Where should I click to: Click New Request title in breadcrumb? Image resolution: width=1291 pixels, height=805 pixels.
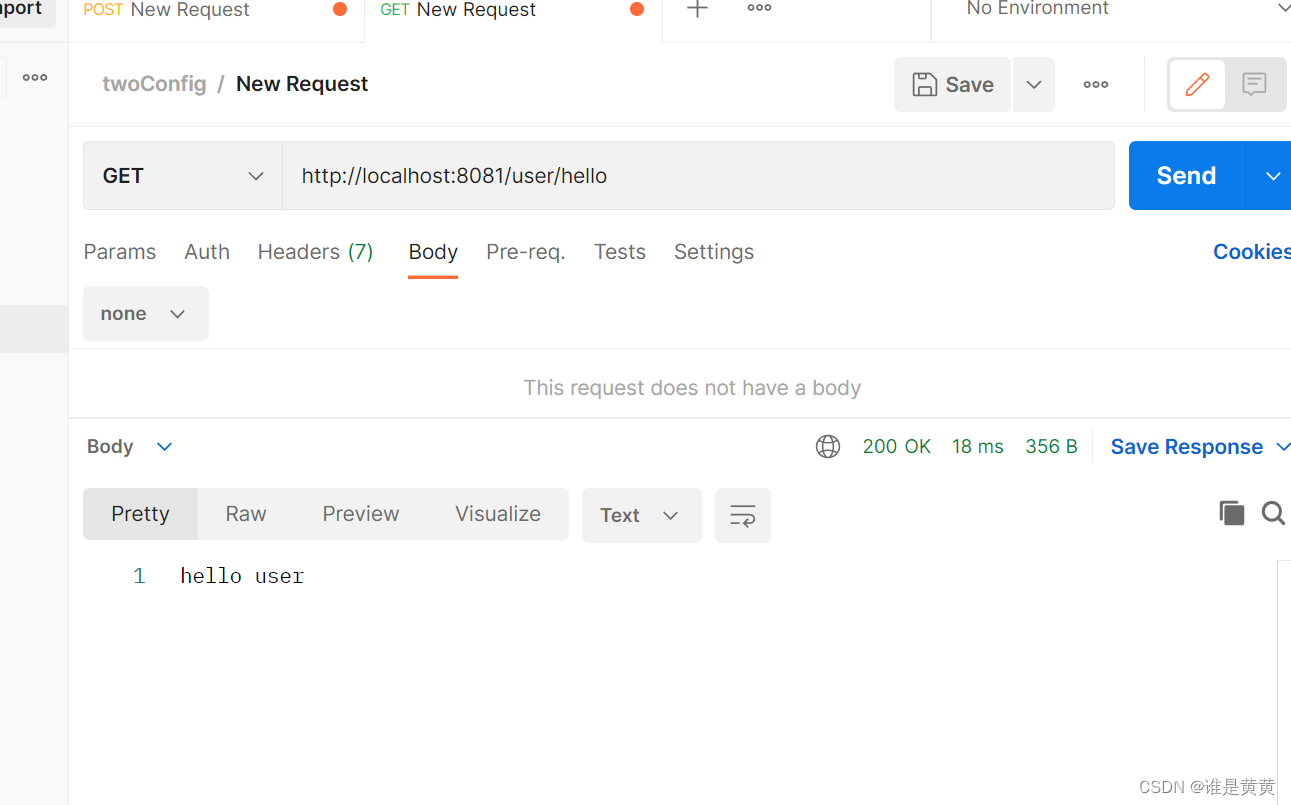click(302, 84)
